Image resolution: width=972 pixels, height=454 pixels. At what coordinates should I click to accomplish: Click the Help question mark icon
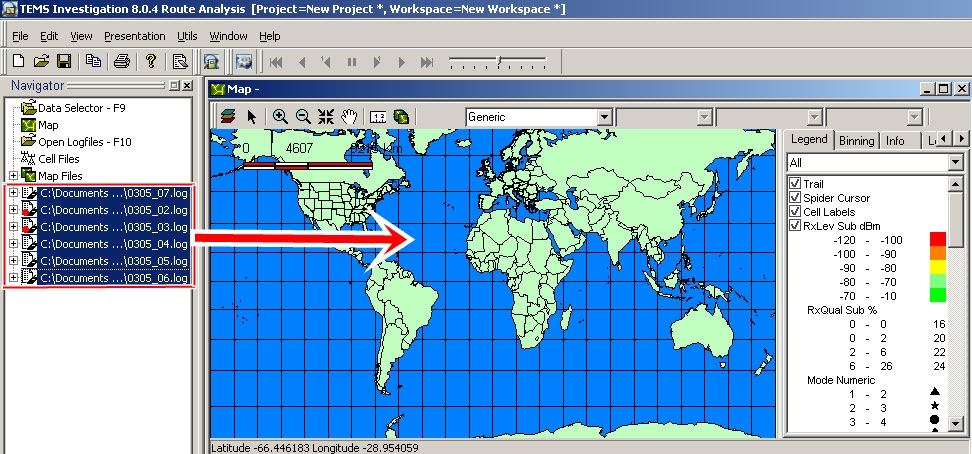[x=151, y=61]
